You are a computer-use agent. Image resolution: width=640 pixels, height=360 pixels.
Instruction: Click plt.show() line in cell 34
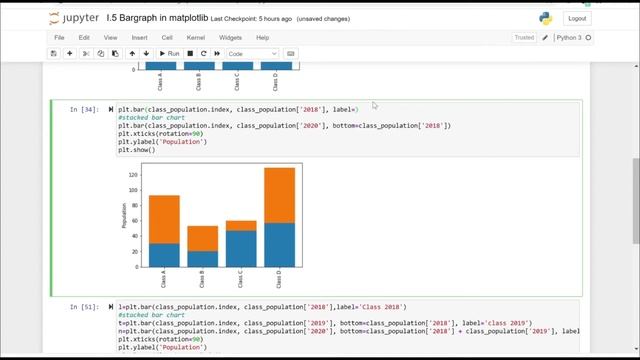137,150
